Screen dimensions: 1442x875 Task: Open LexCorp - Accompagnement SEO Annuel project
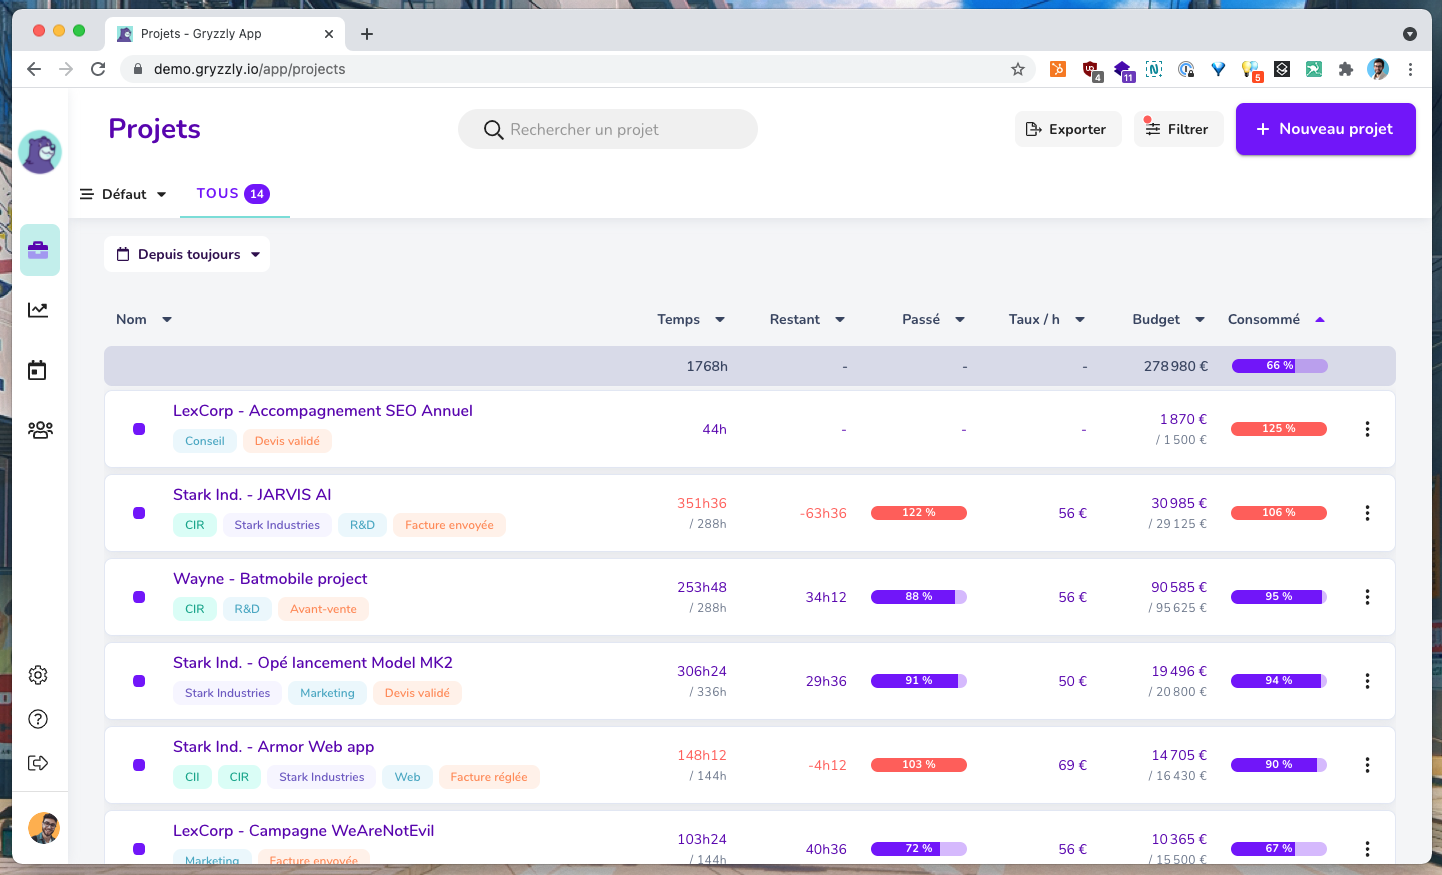coord(323,411)
